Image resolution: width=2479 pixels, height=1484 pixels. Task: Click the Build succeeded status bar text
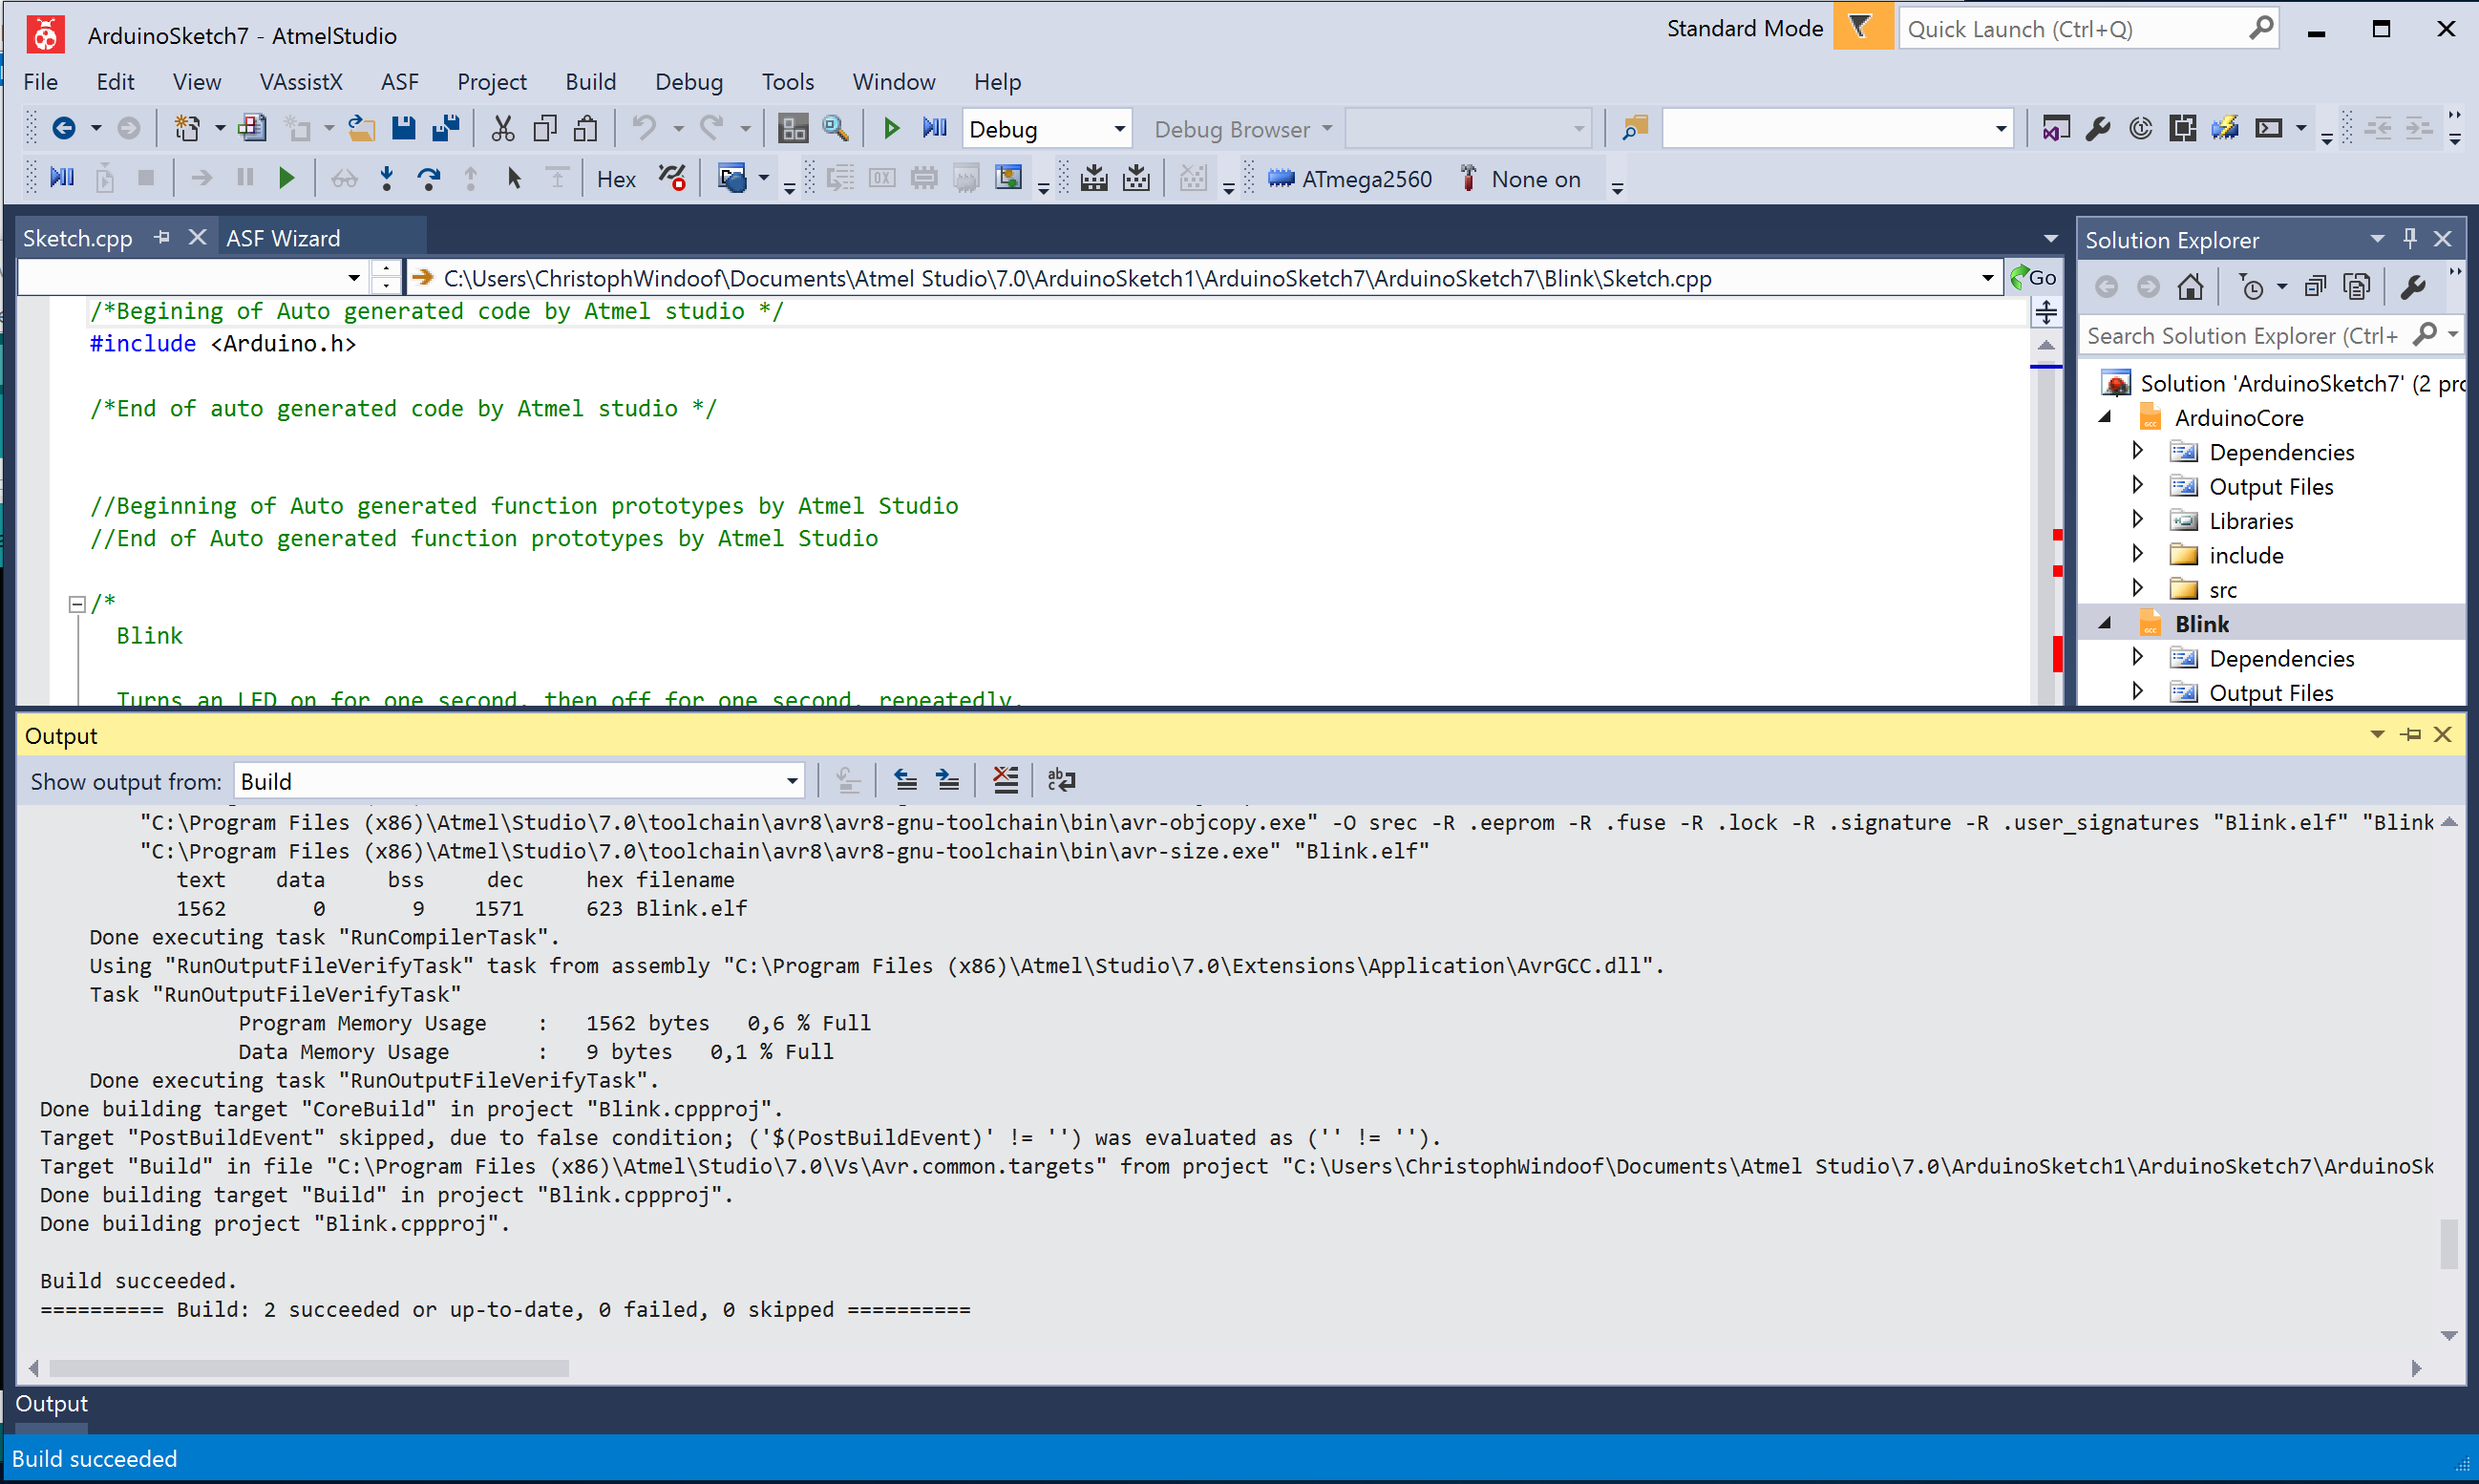coord(95,1459)
